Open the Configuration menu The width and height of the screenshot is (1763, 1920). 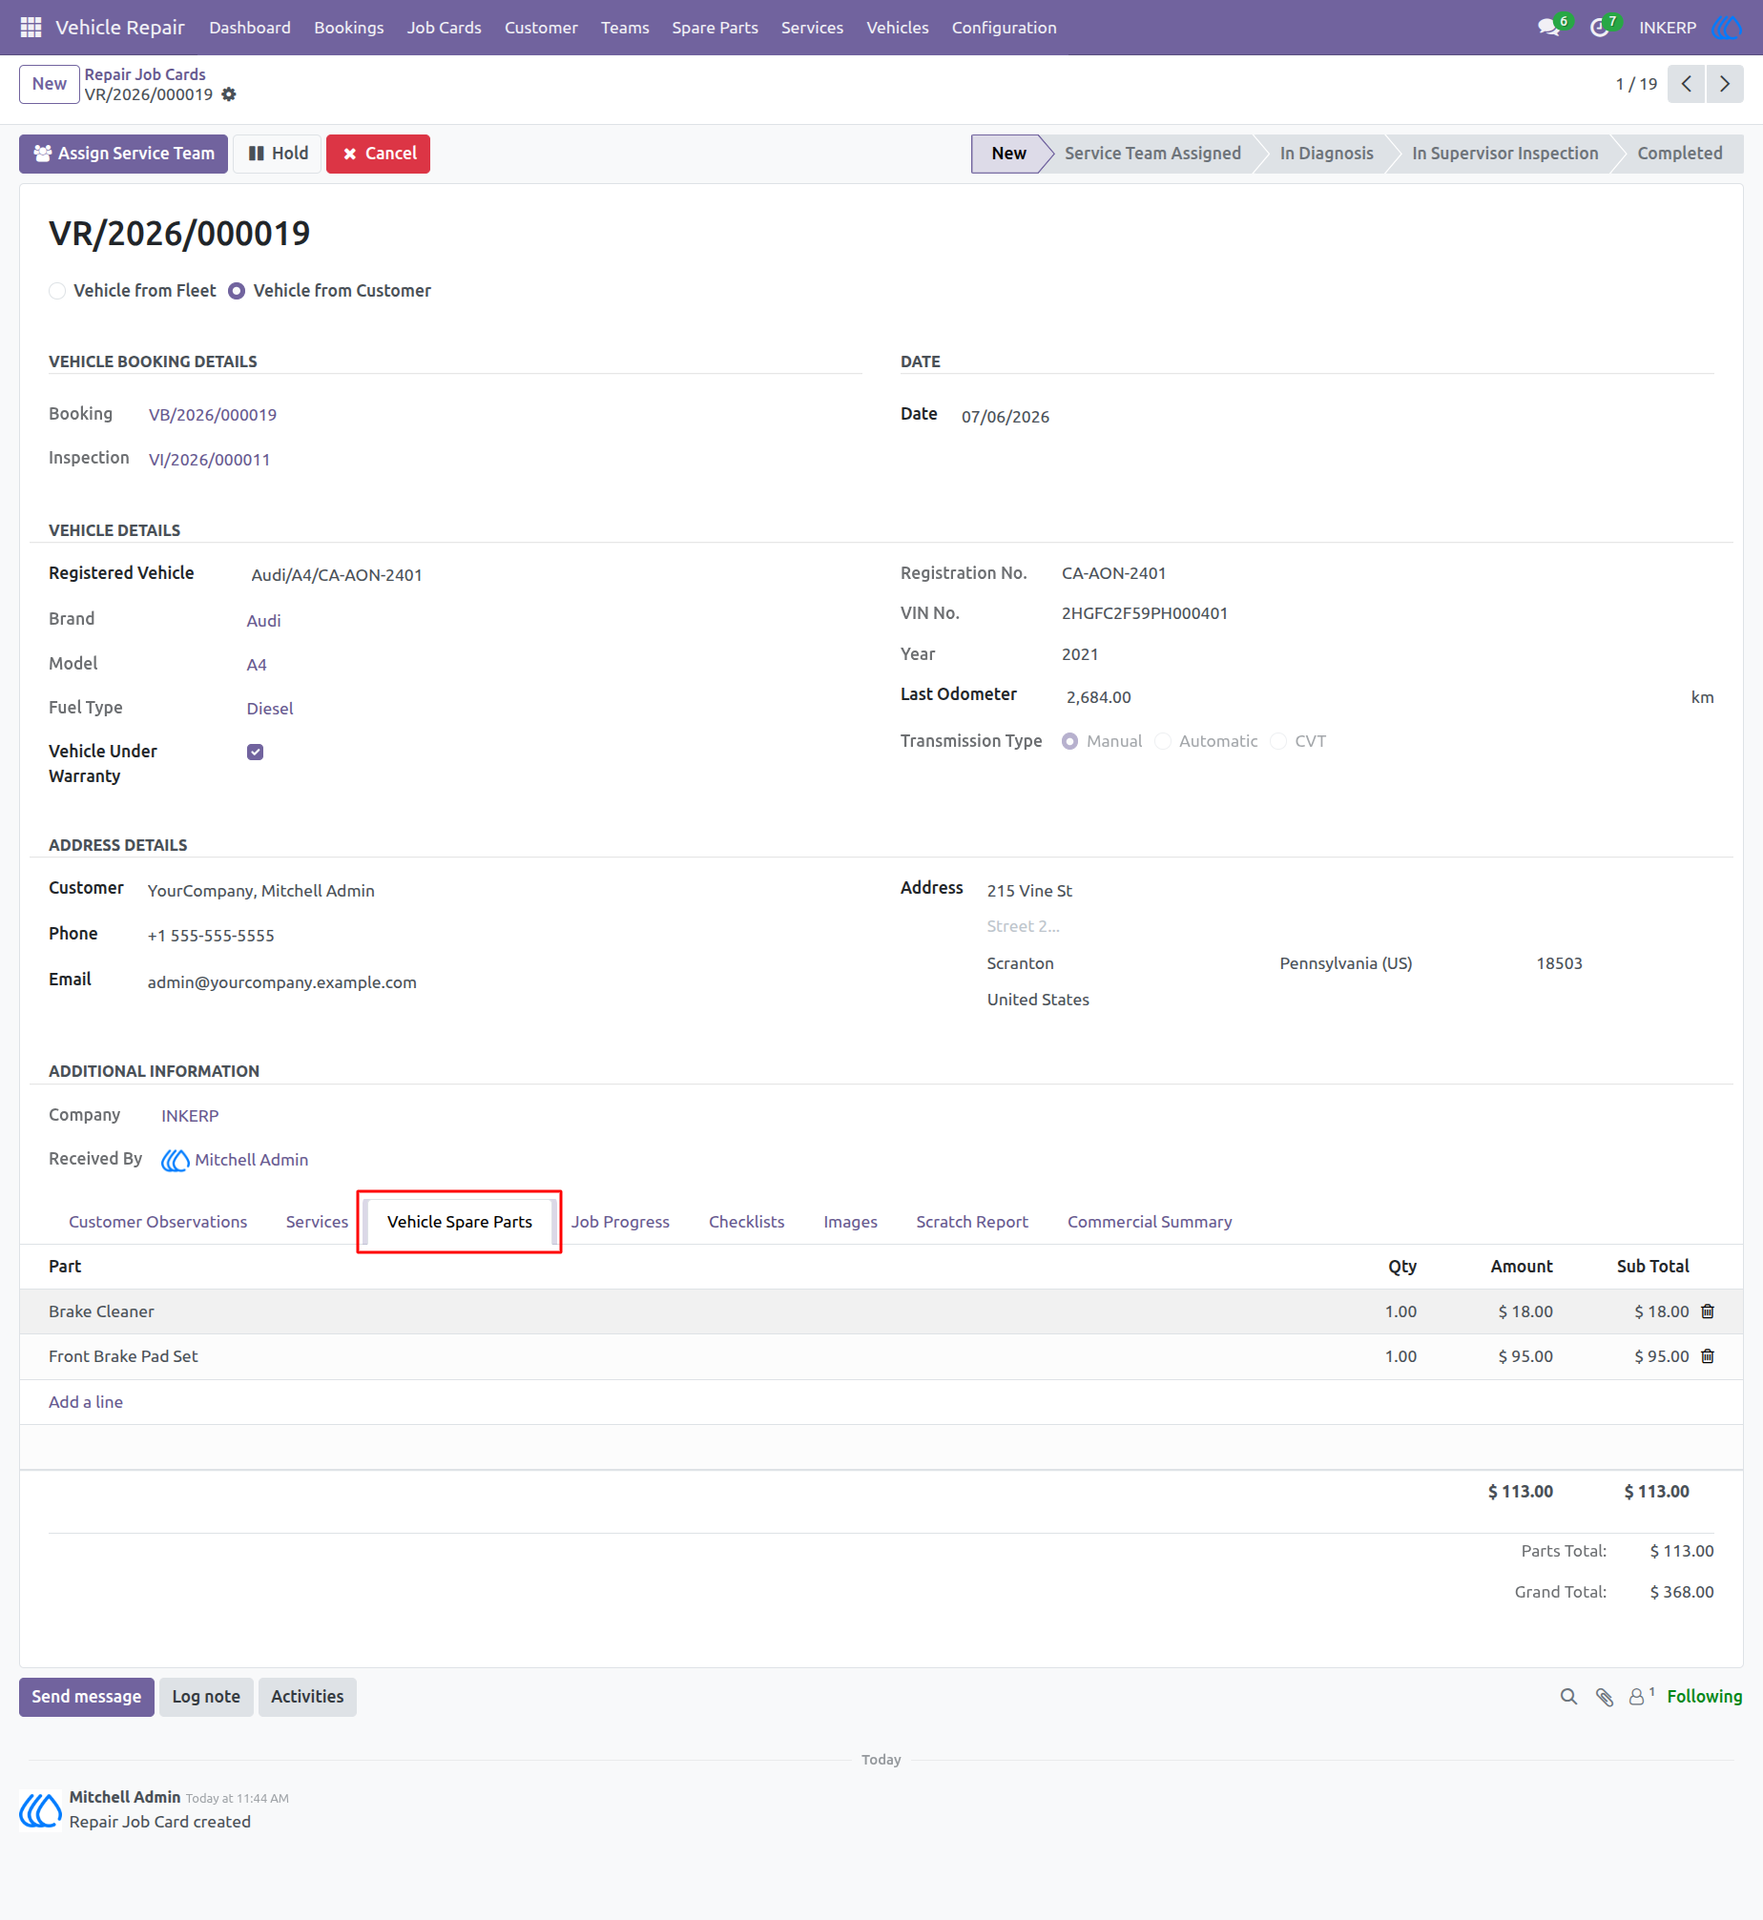pyautogui.click(x=1004, y=27)
